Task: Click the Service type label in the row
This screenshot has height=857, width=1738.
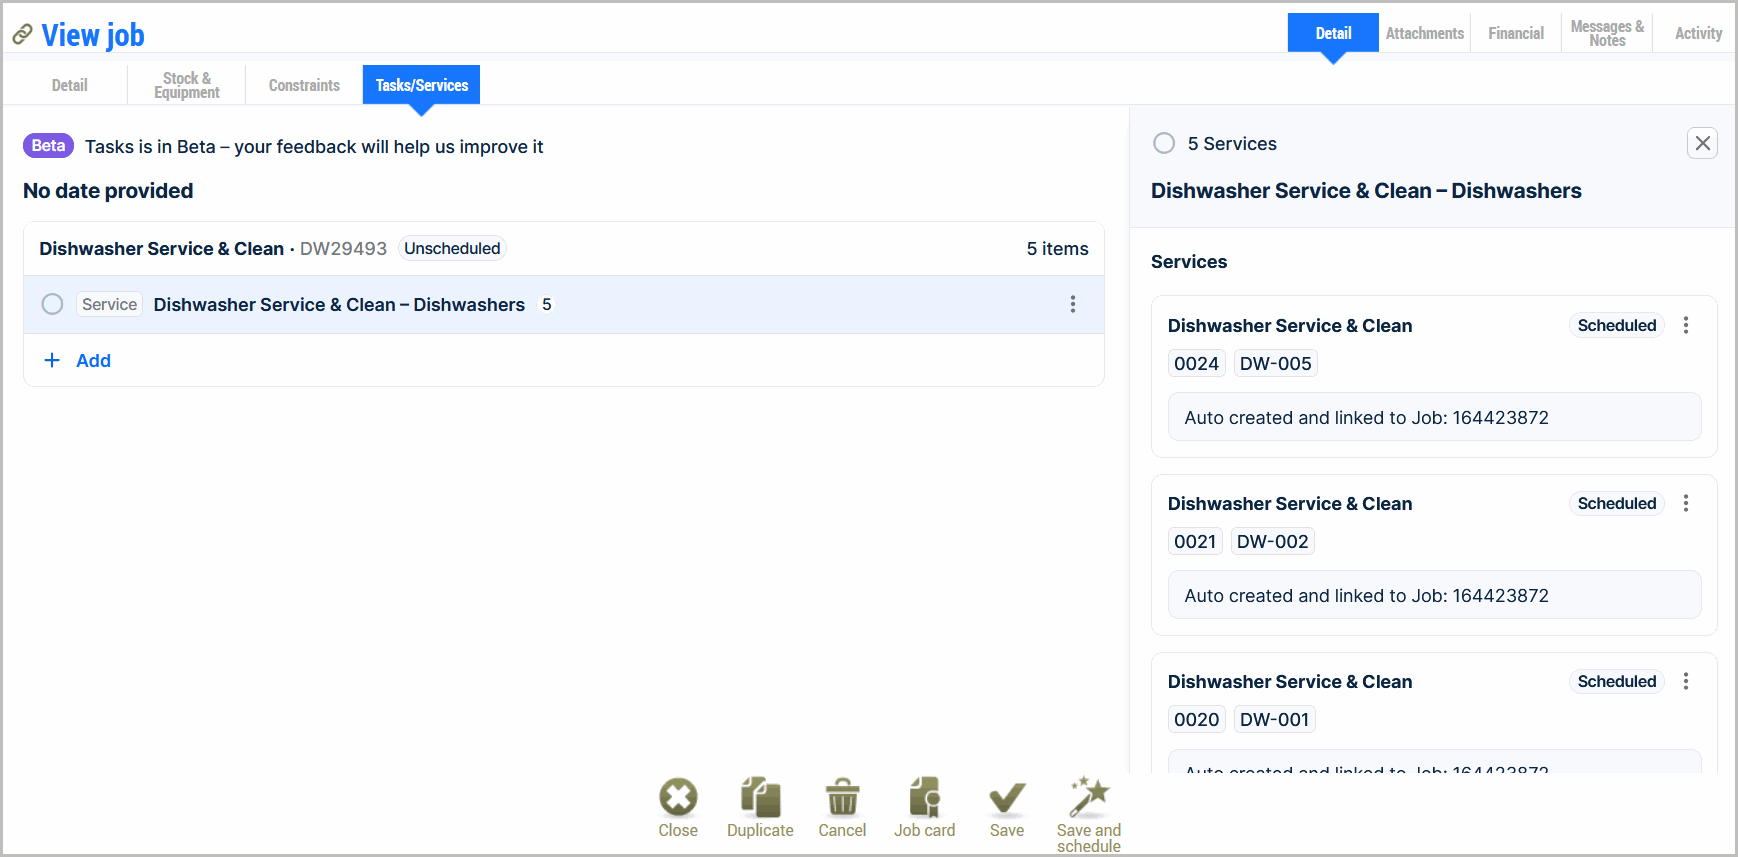Action: pos(110,304)
